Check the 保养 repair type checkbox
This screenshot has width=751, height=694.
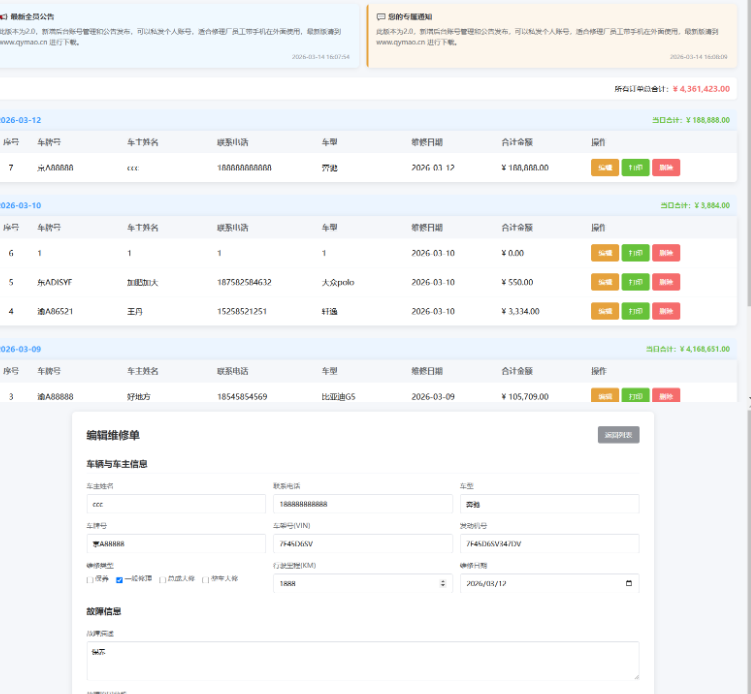(x=90, y=580)
